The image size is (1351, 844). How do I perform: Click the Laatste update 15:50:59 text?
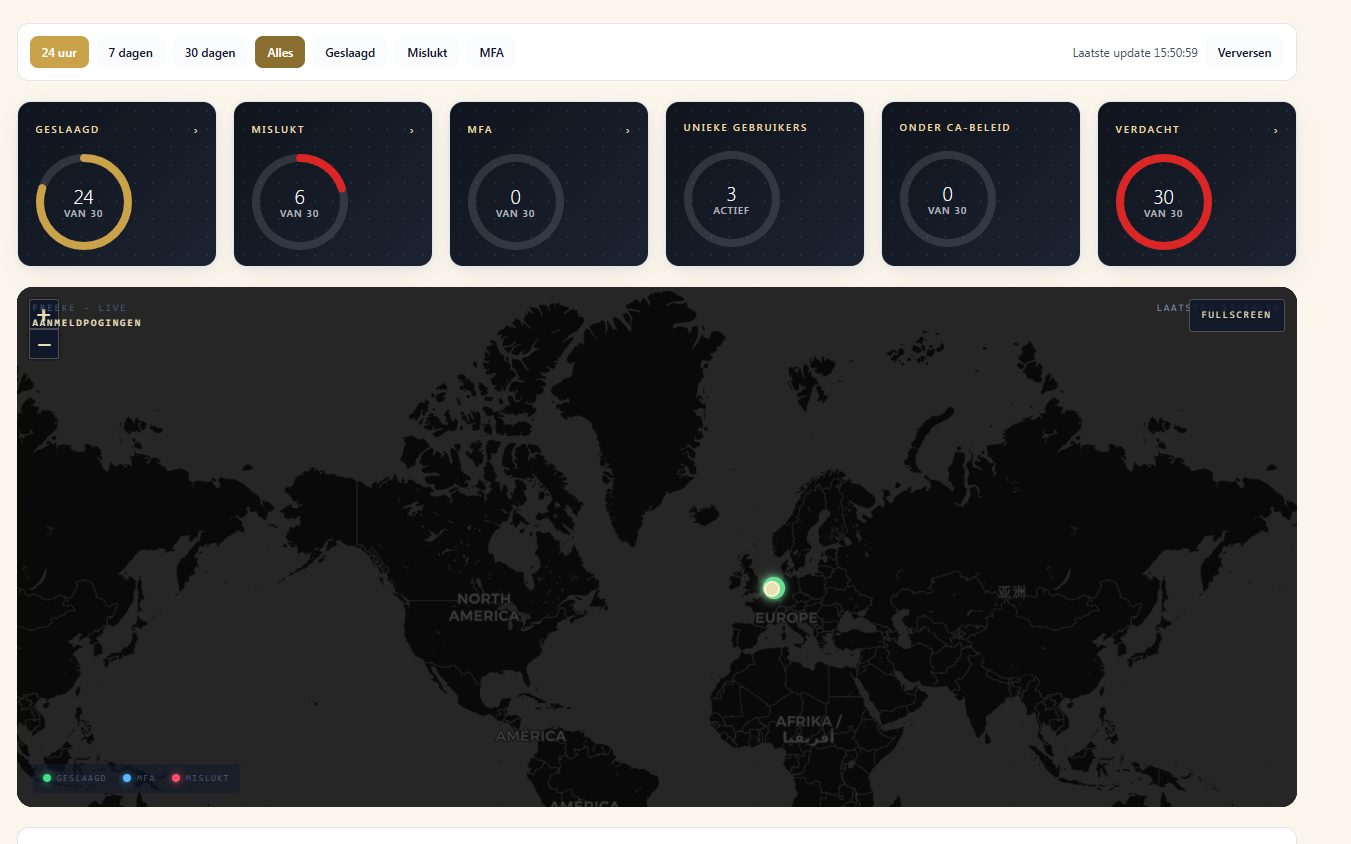(1135, 53)
